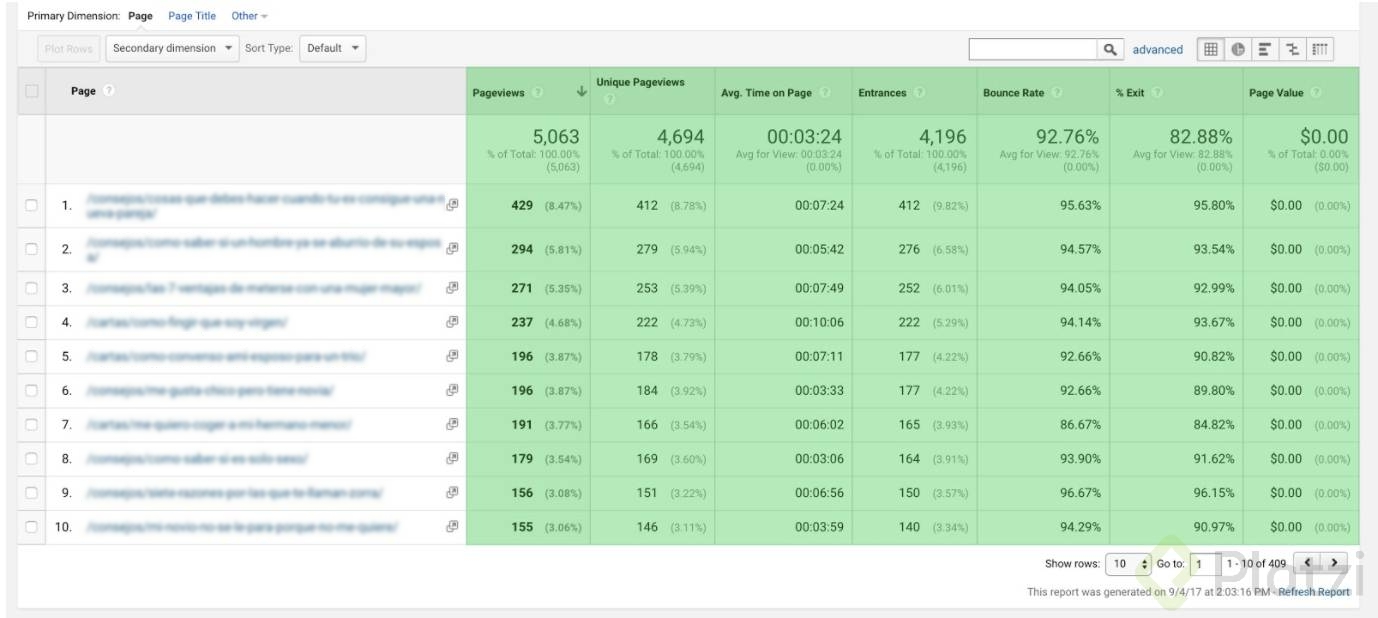Screen dimensions: 1378x618
Task: Click the search magnifier button
Action: click(x=1110, y=49)
